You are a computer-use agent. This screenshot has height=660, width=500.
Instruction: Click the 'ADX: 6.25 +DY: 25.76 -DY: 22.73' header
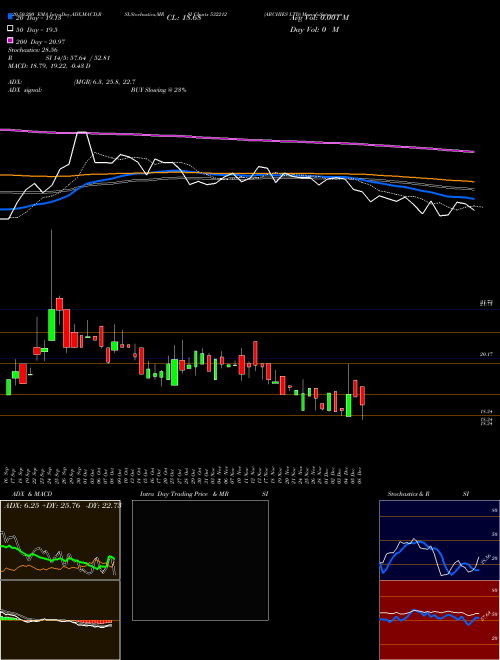coord(62,506)
